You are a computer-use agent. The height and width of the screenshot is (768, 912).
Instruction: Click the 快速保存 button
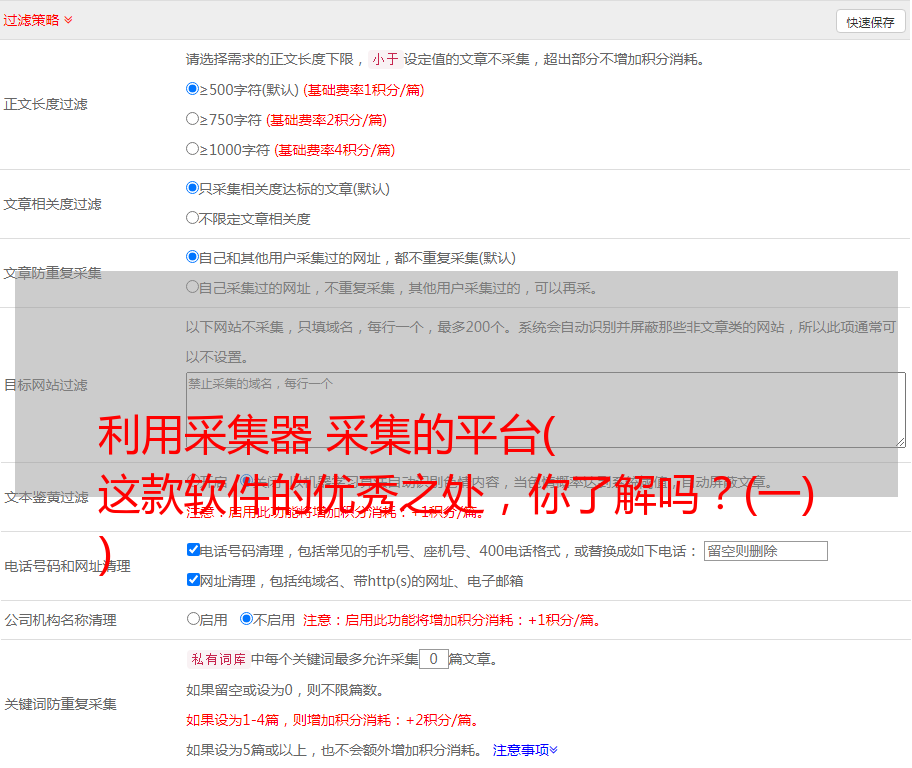(x=870, y=22)
